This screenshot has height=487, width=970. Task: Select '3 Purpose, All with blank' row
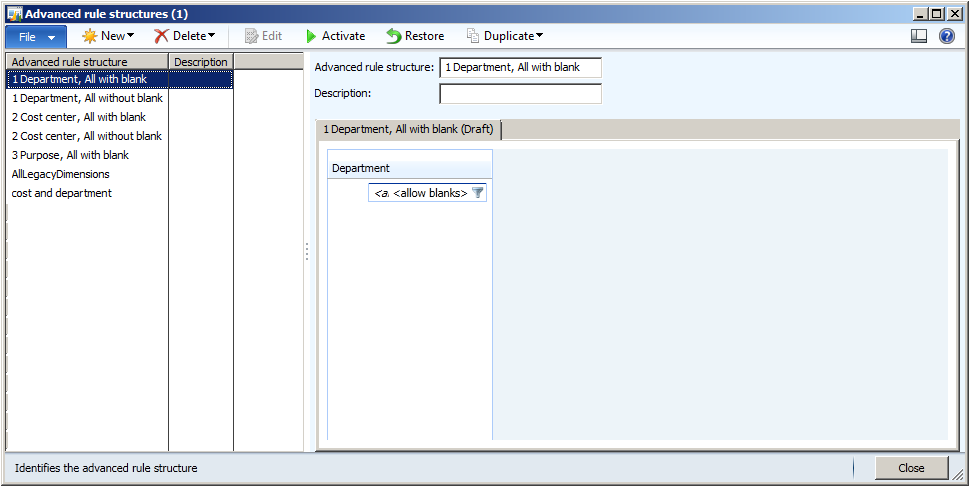coord(119,155)
